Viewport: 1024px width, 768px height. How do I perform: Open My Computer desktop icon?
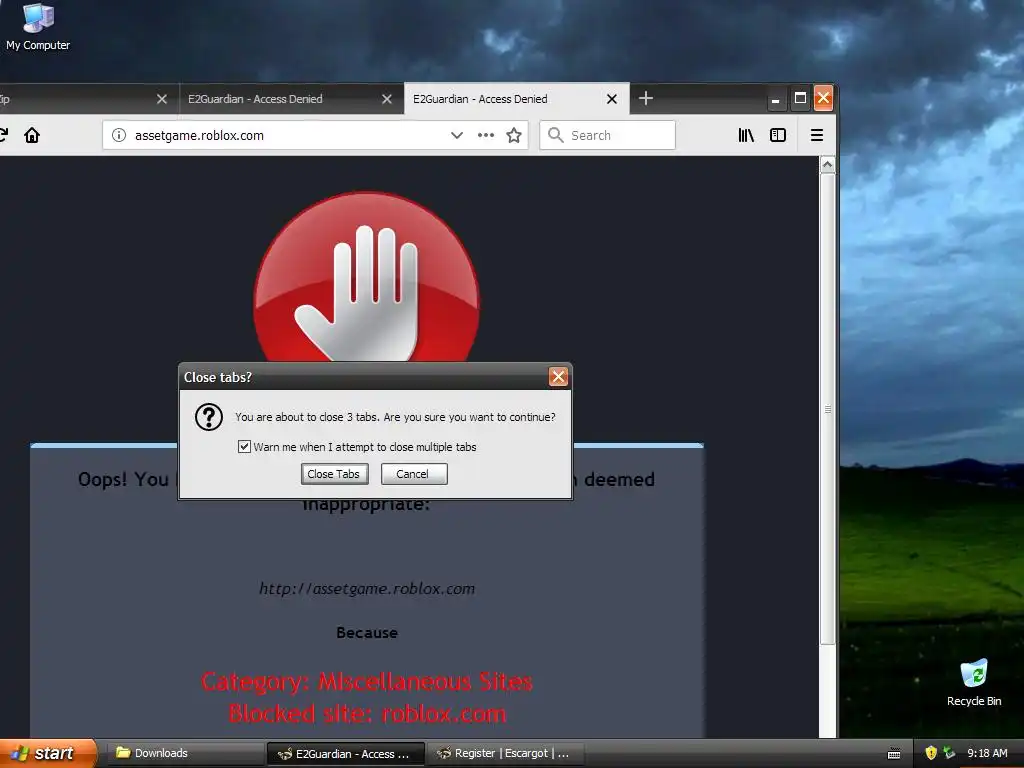(38, 27)
